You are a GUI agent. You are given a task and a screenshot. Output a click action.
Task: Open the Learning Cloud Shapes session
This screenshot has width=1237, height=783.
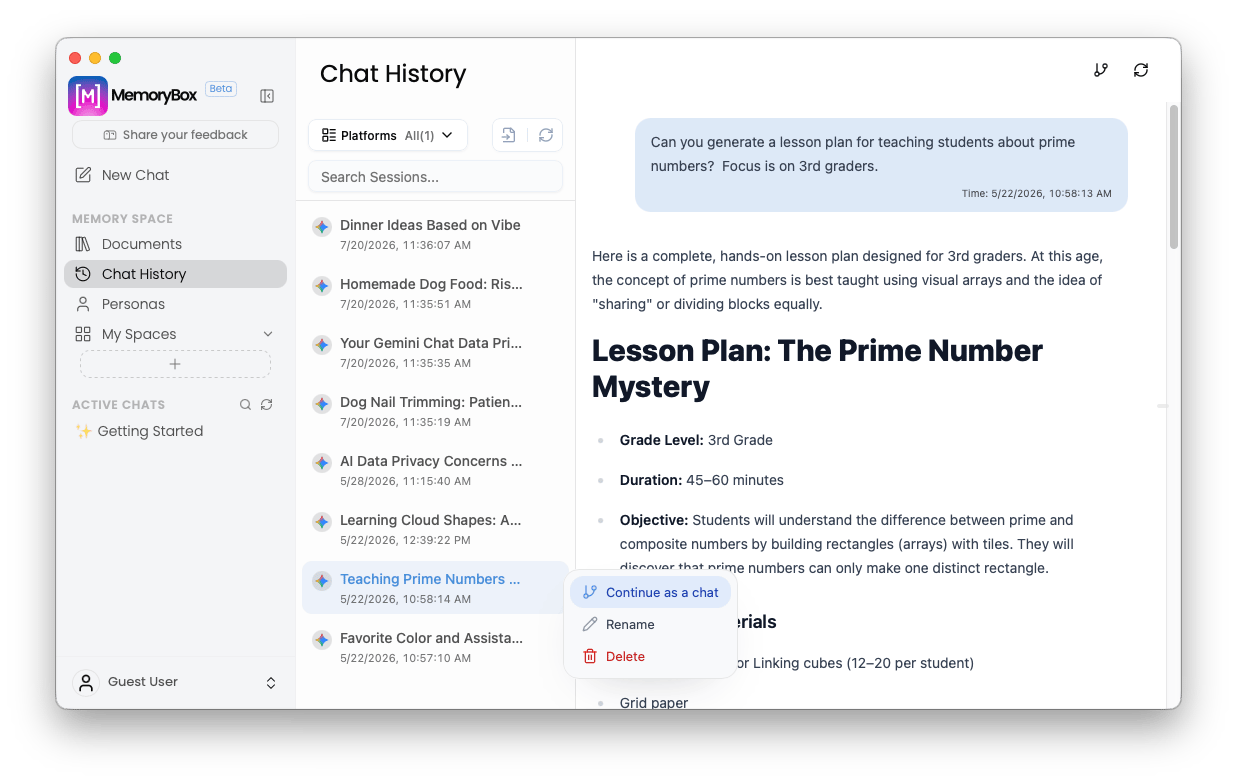(435, 529)
